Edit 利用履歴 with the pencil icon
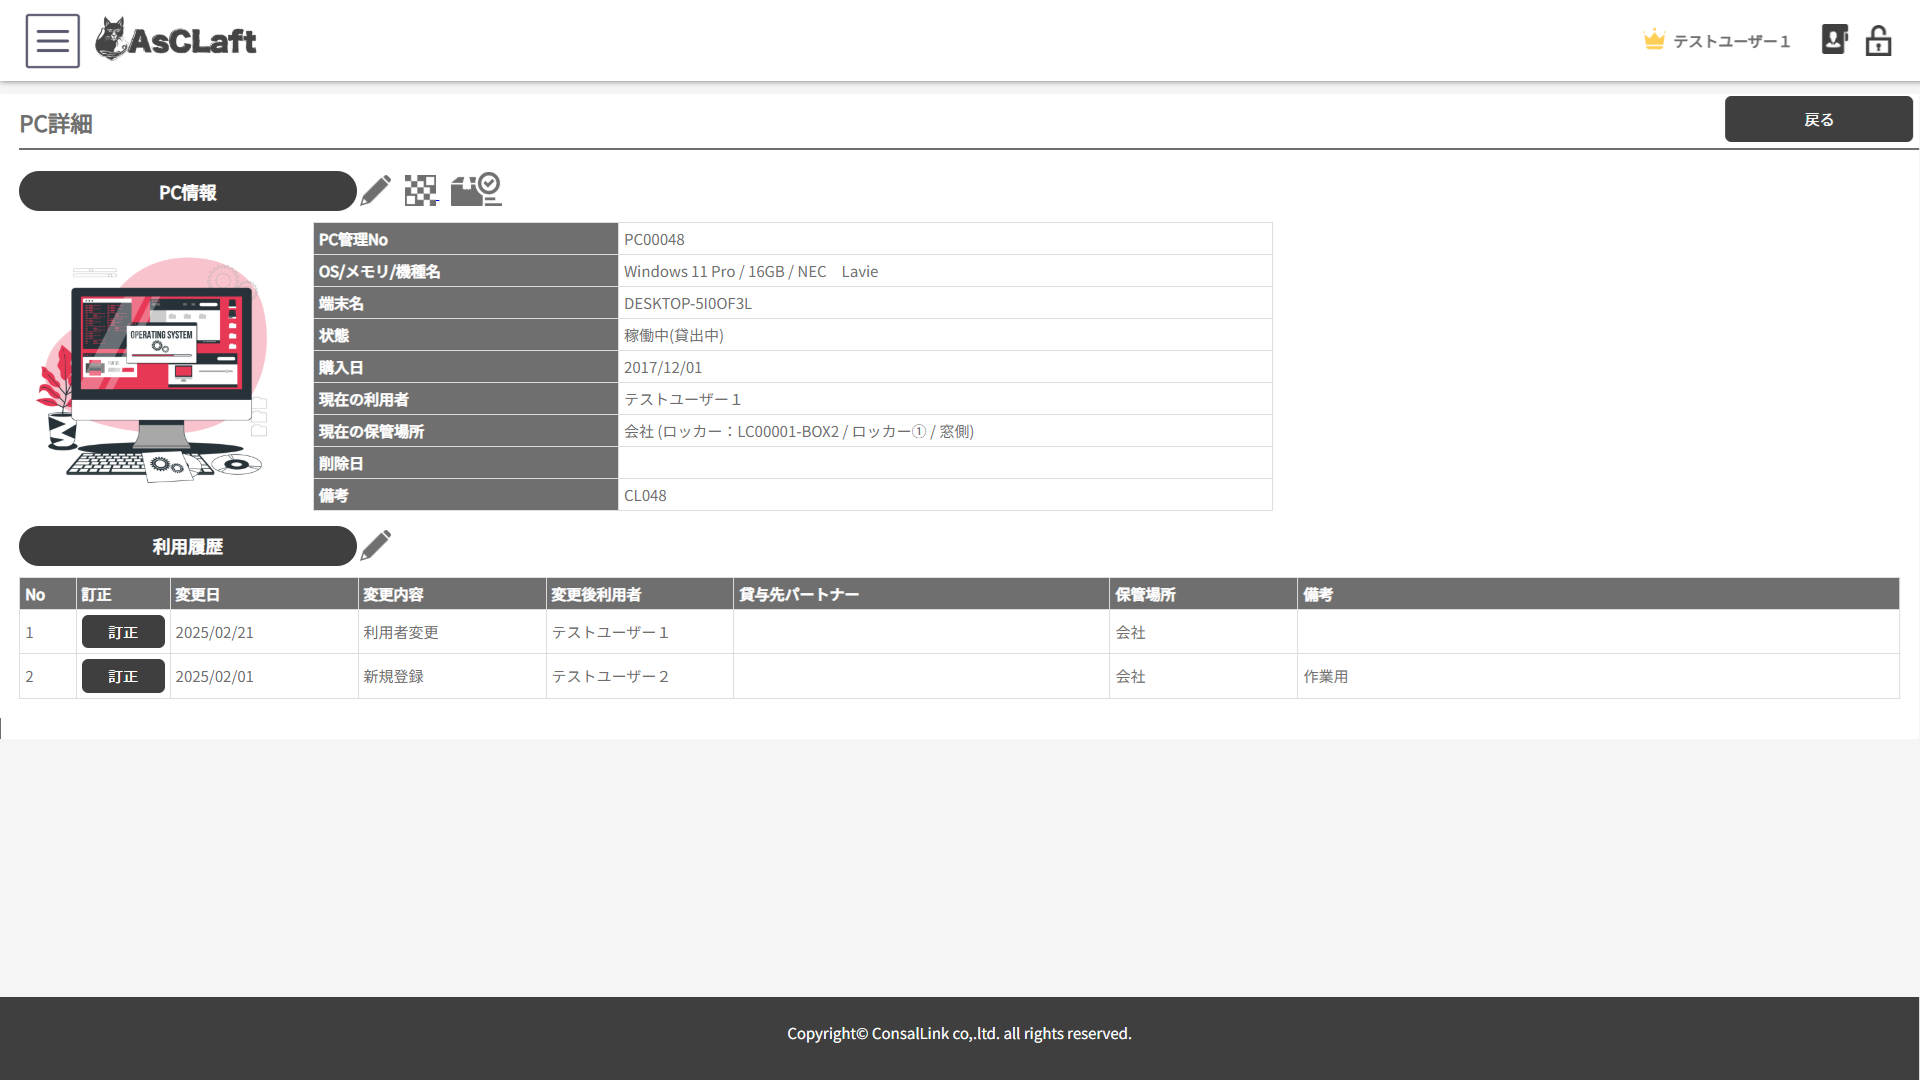 [376, 545]
